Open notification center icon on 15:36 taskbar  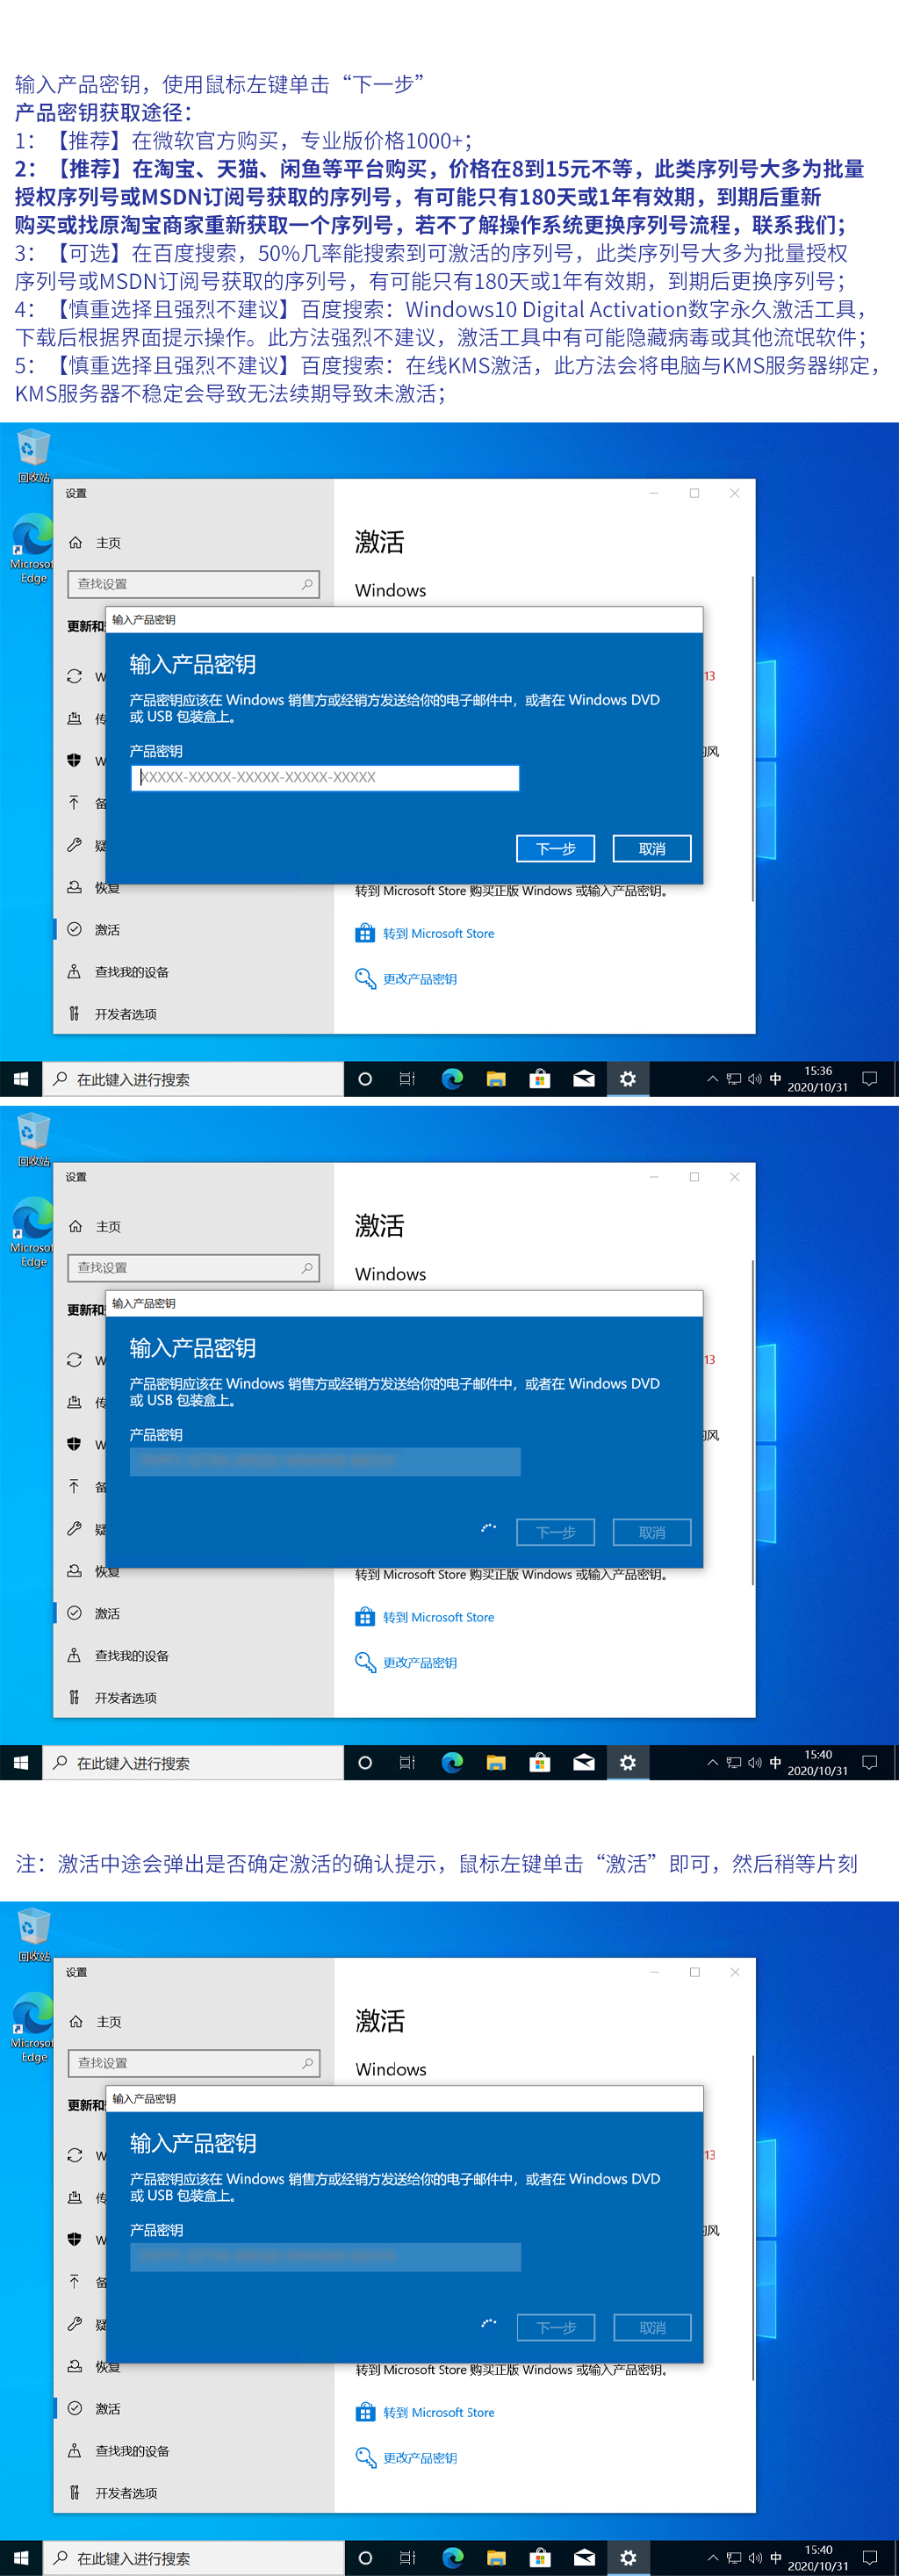(870, 1079)
